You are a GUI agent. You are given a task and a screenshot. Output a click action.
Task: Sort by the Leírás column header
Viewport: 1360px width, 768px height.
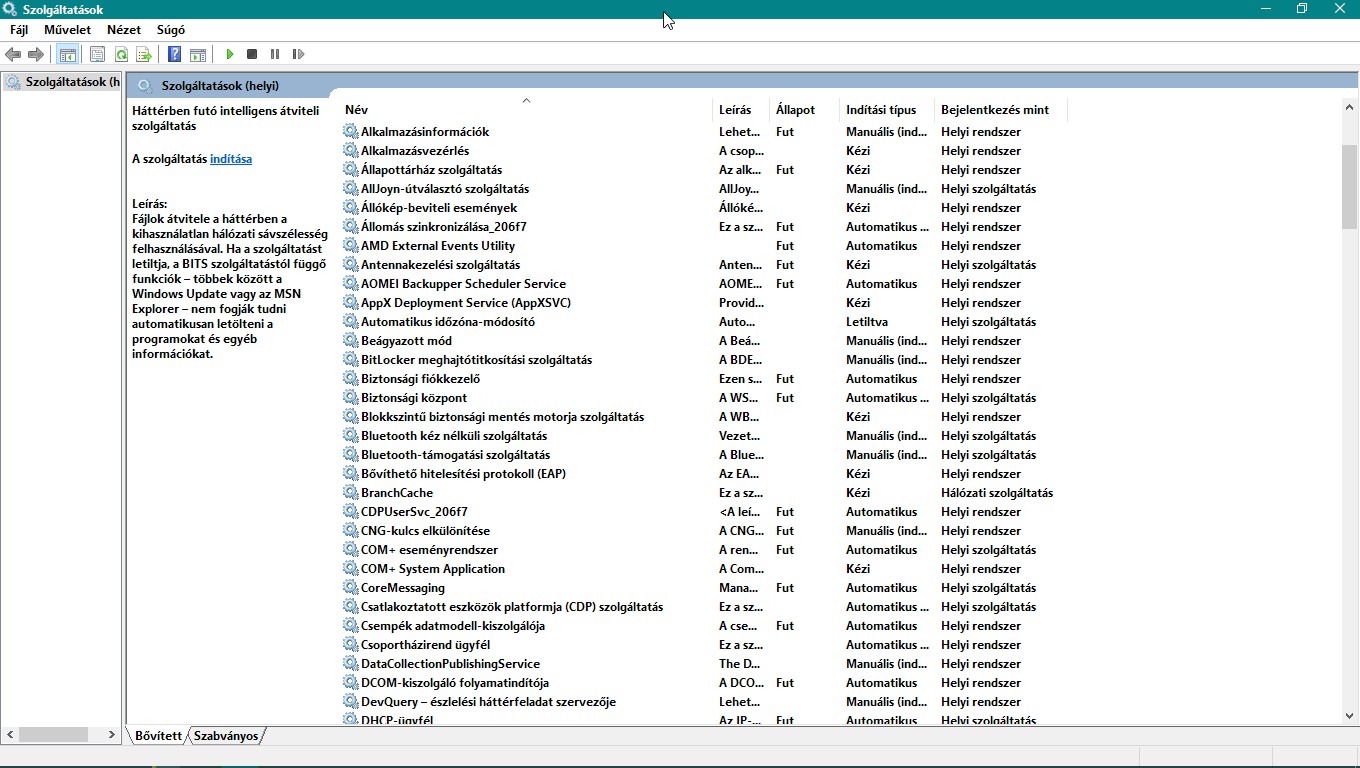[x=741, y=109]
